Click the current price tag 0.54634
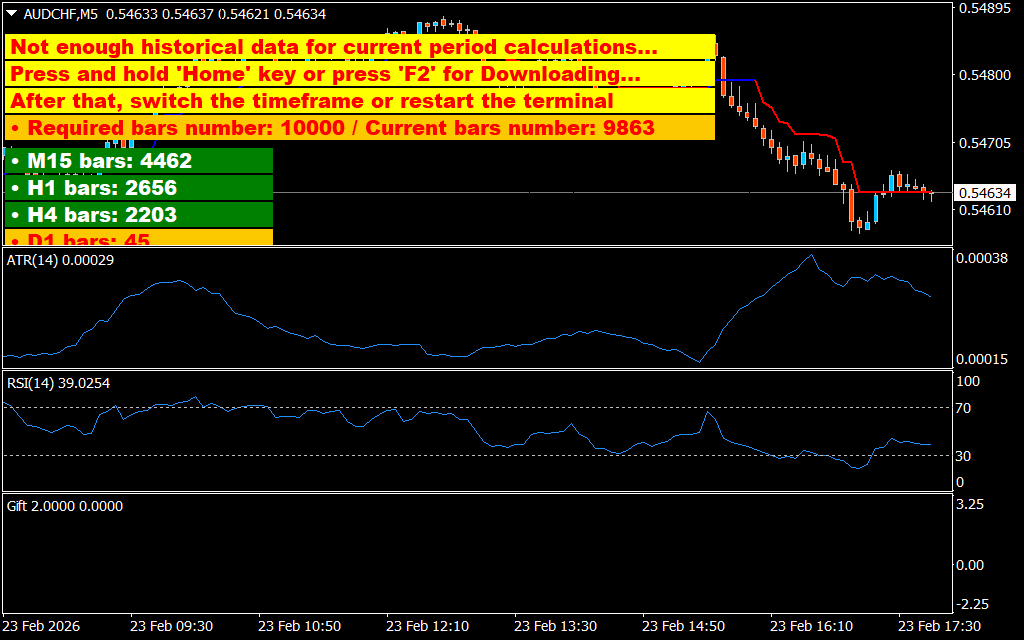Image resolution: width=1024 pixels, height=640 pixels. 985,192
